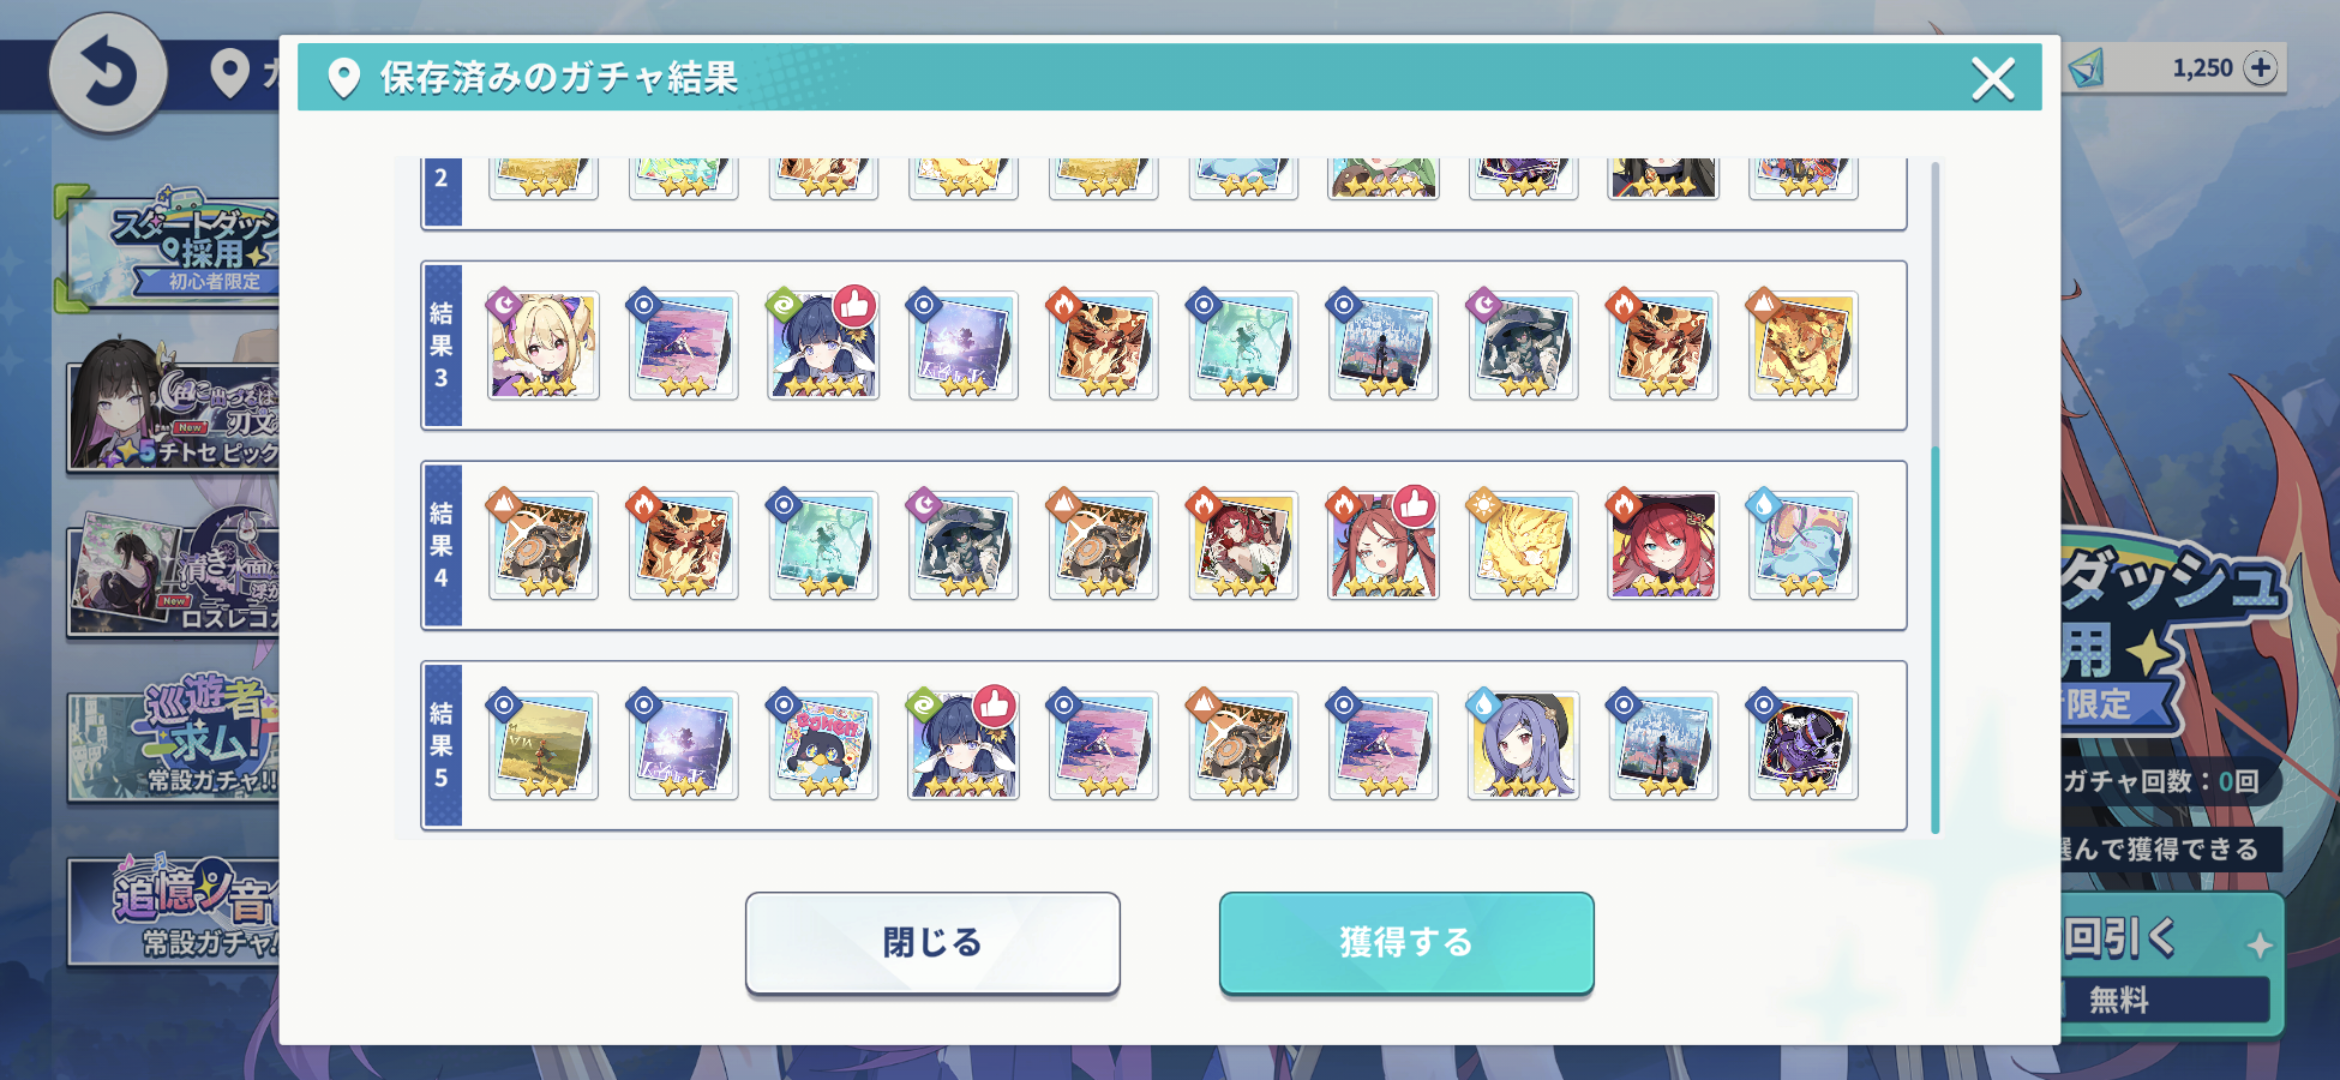Click the back arrow button
2340x1080 pixels.
point(108,72)
